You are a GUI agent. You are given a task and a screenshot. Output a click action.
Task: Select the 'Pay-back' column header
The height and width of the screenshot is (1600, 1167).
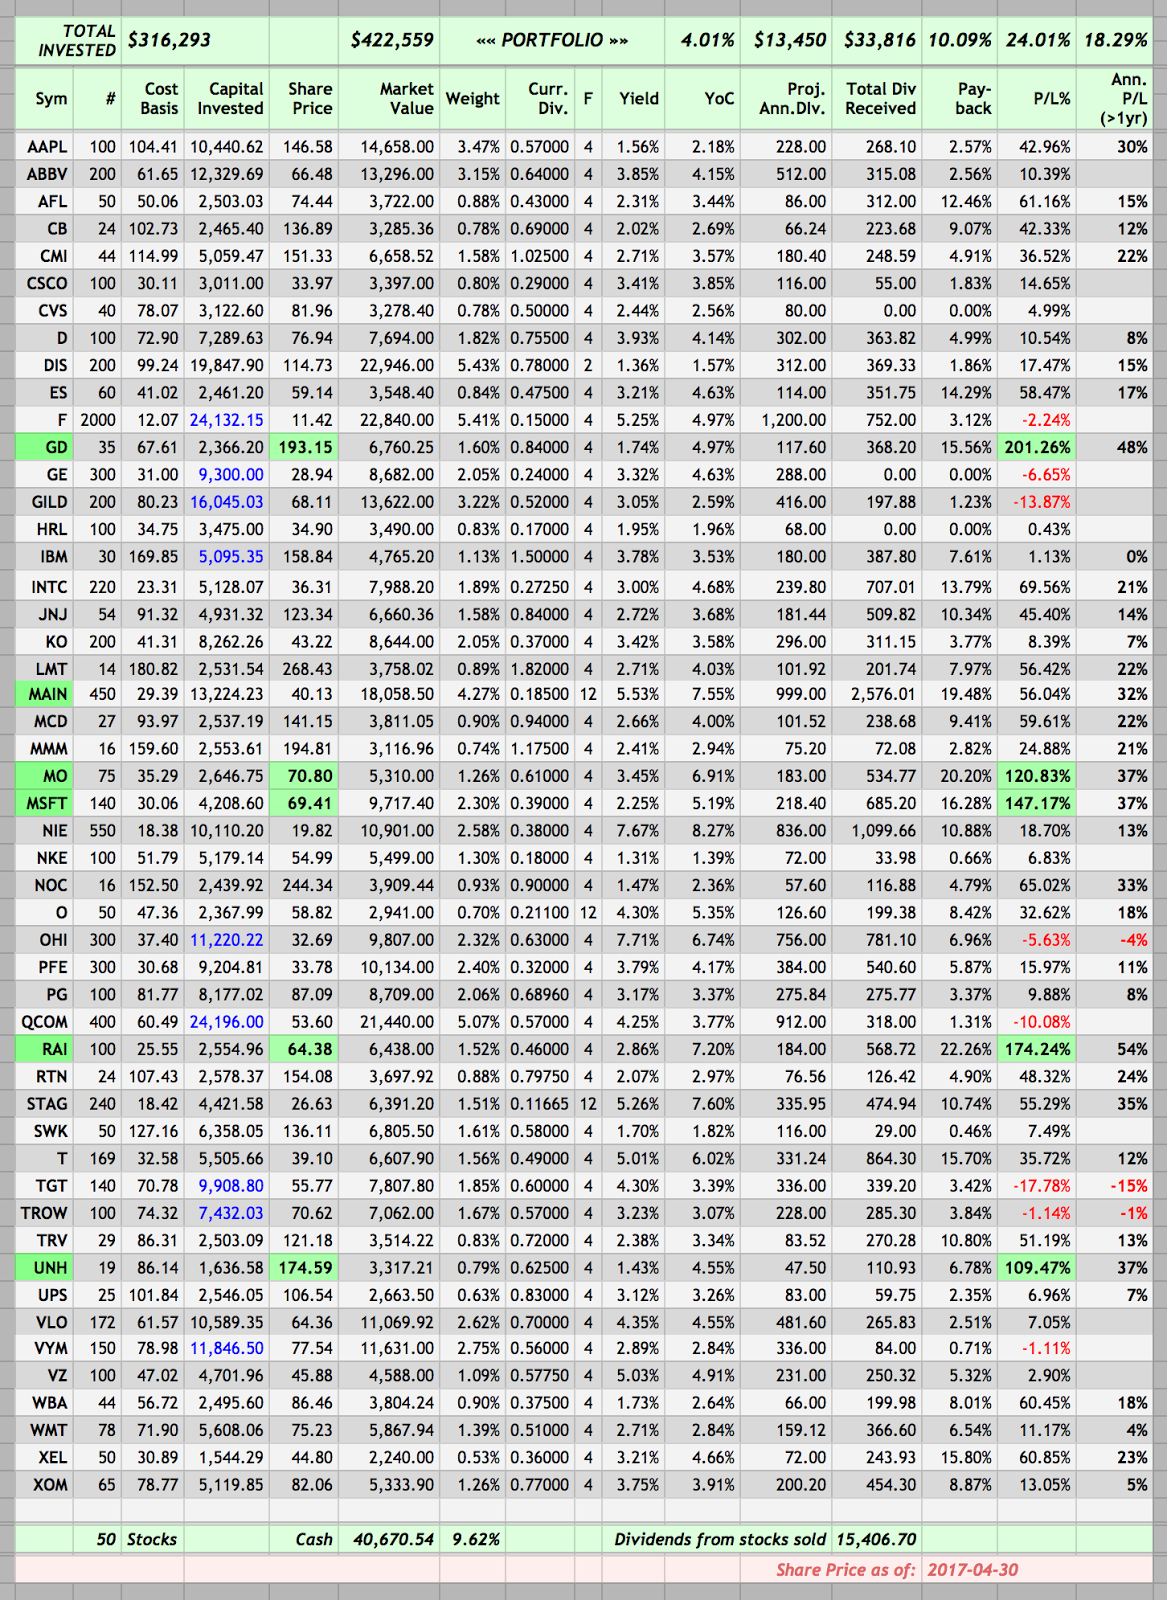click(x=959, y=98)
